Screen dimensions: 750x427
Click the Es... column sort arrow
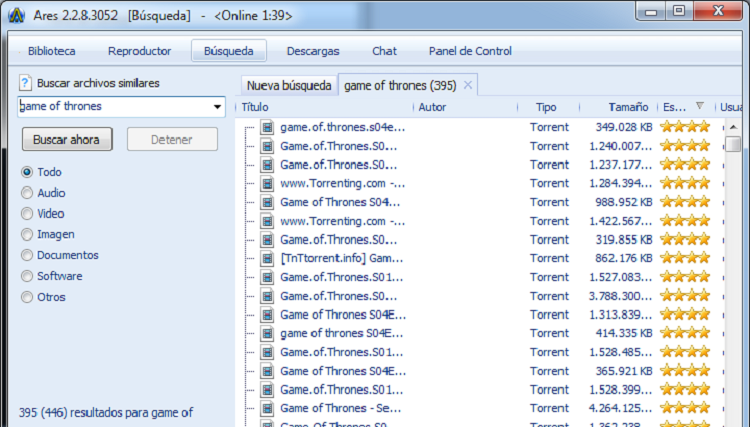click(x=700, y=107)
